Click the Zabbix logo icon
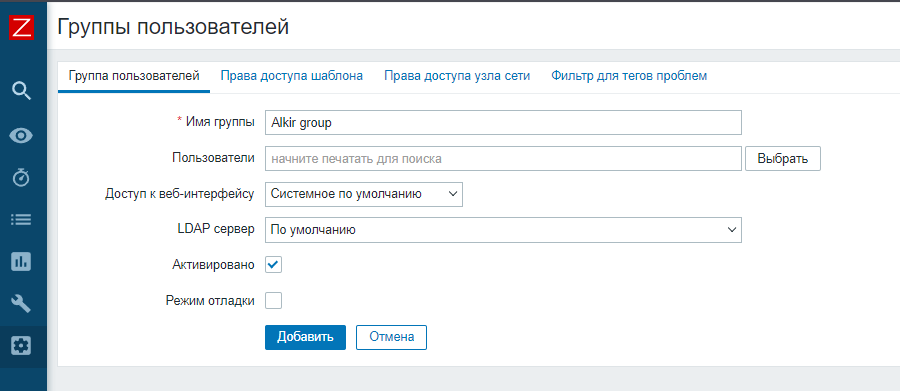The height and width of the screenshot is (391, 900). 21,27
